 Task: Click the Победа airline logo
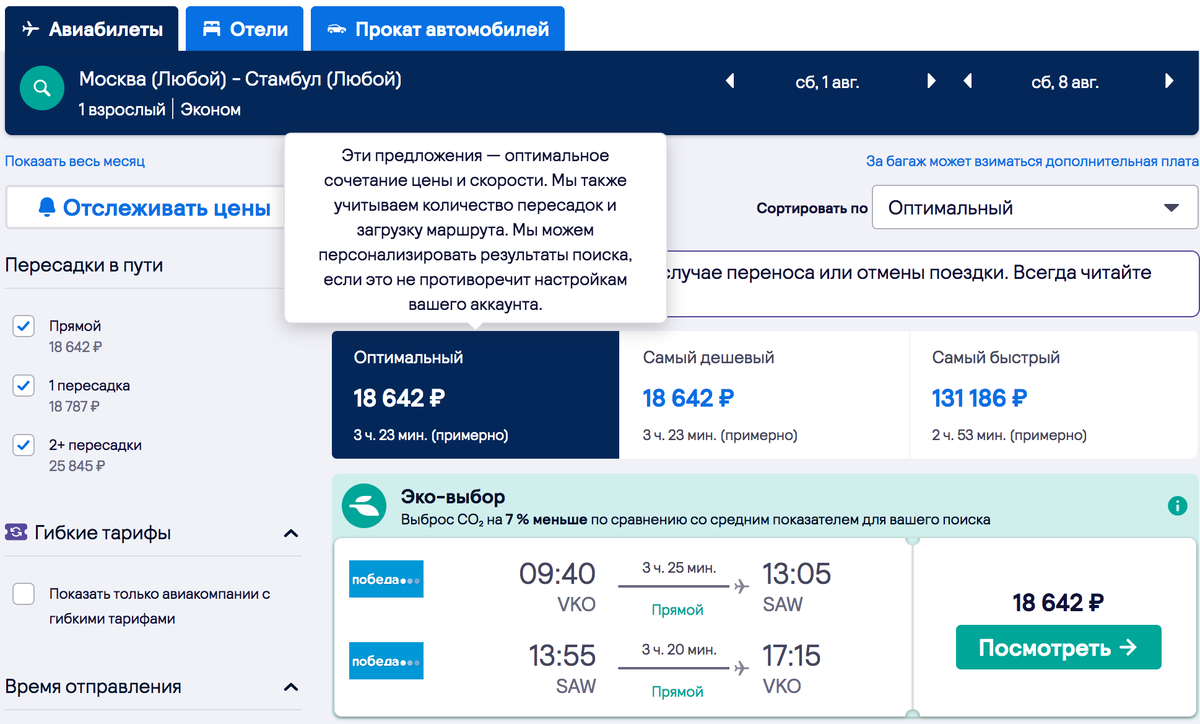tap(386, 578)
